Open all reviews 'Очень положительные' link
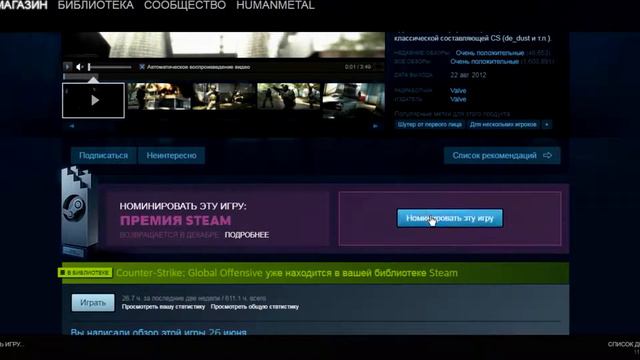This screenshot has height=360, width=640. pyautogui.click(x=484, y=62)
